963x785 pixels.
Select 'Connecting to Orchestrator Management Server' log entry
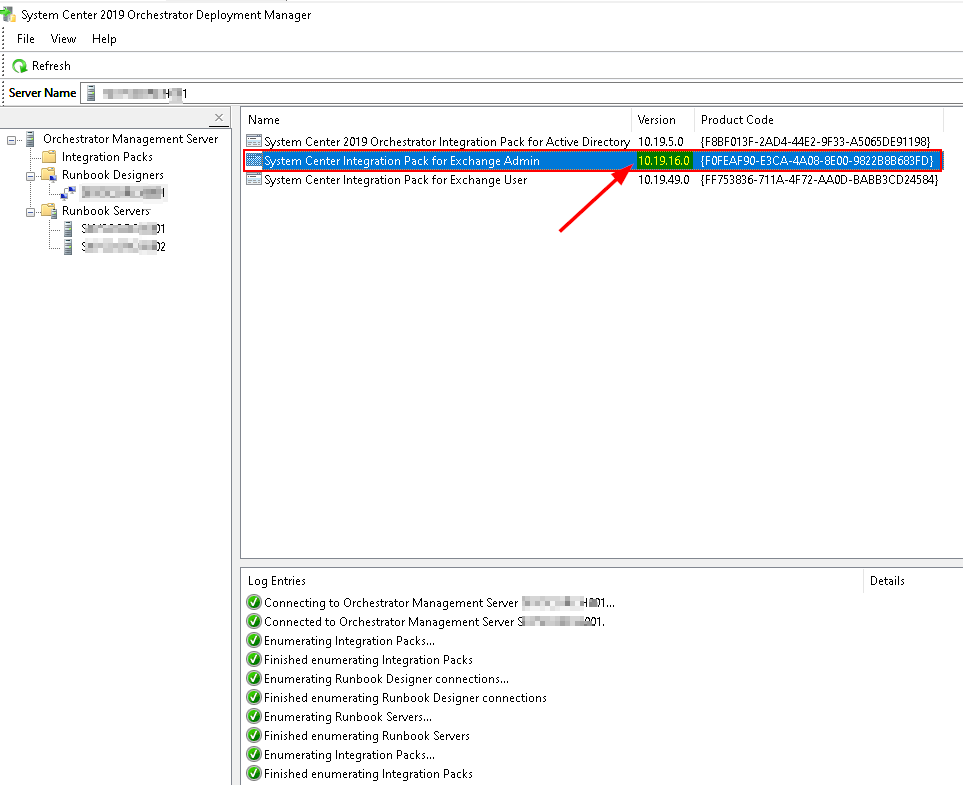[439, 603]
